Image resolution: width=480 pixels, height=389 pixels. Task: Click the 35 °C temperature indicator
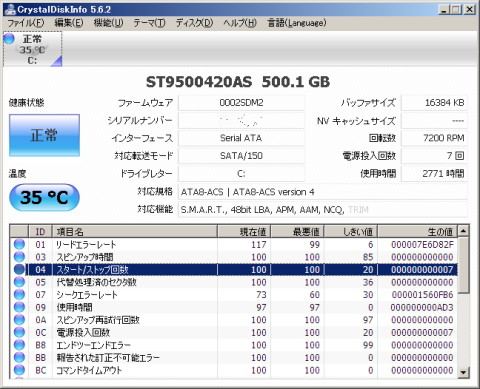[x=44, y=197]
